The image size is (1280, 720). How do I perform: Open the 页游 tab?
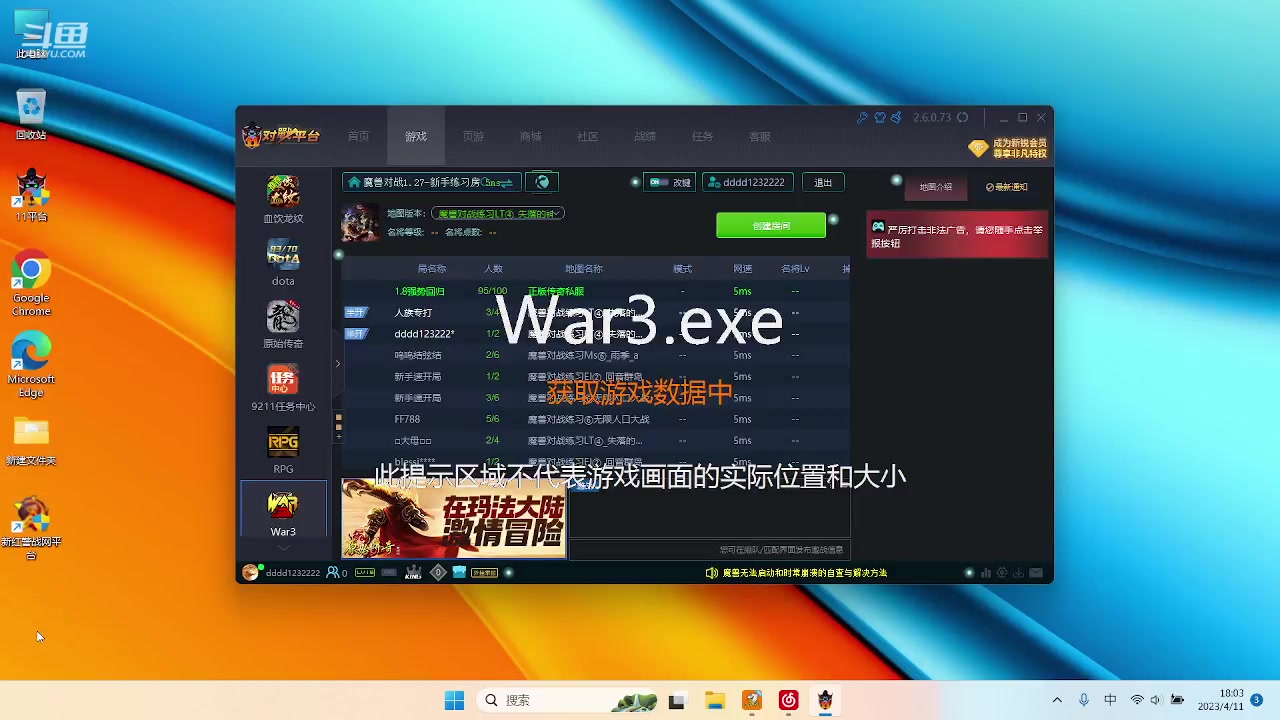point(473,137)
